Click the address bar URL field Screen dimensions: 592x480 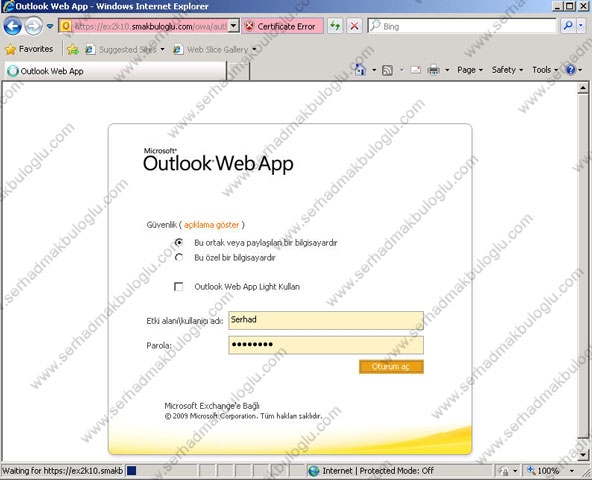coord(144,26)
